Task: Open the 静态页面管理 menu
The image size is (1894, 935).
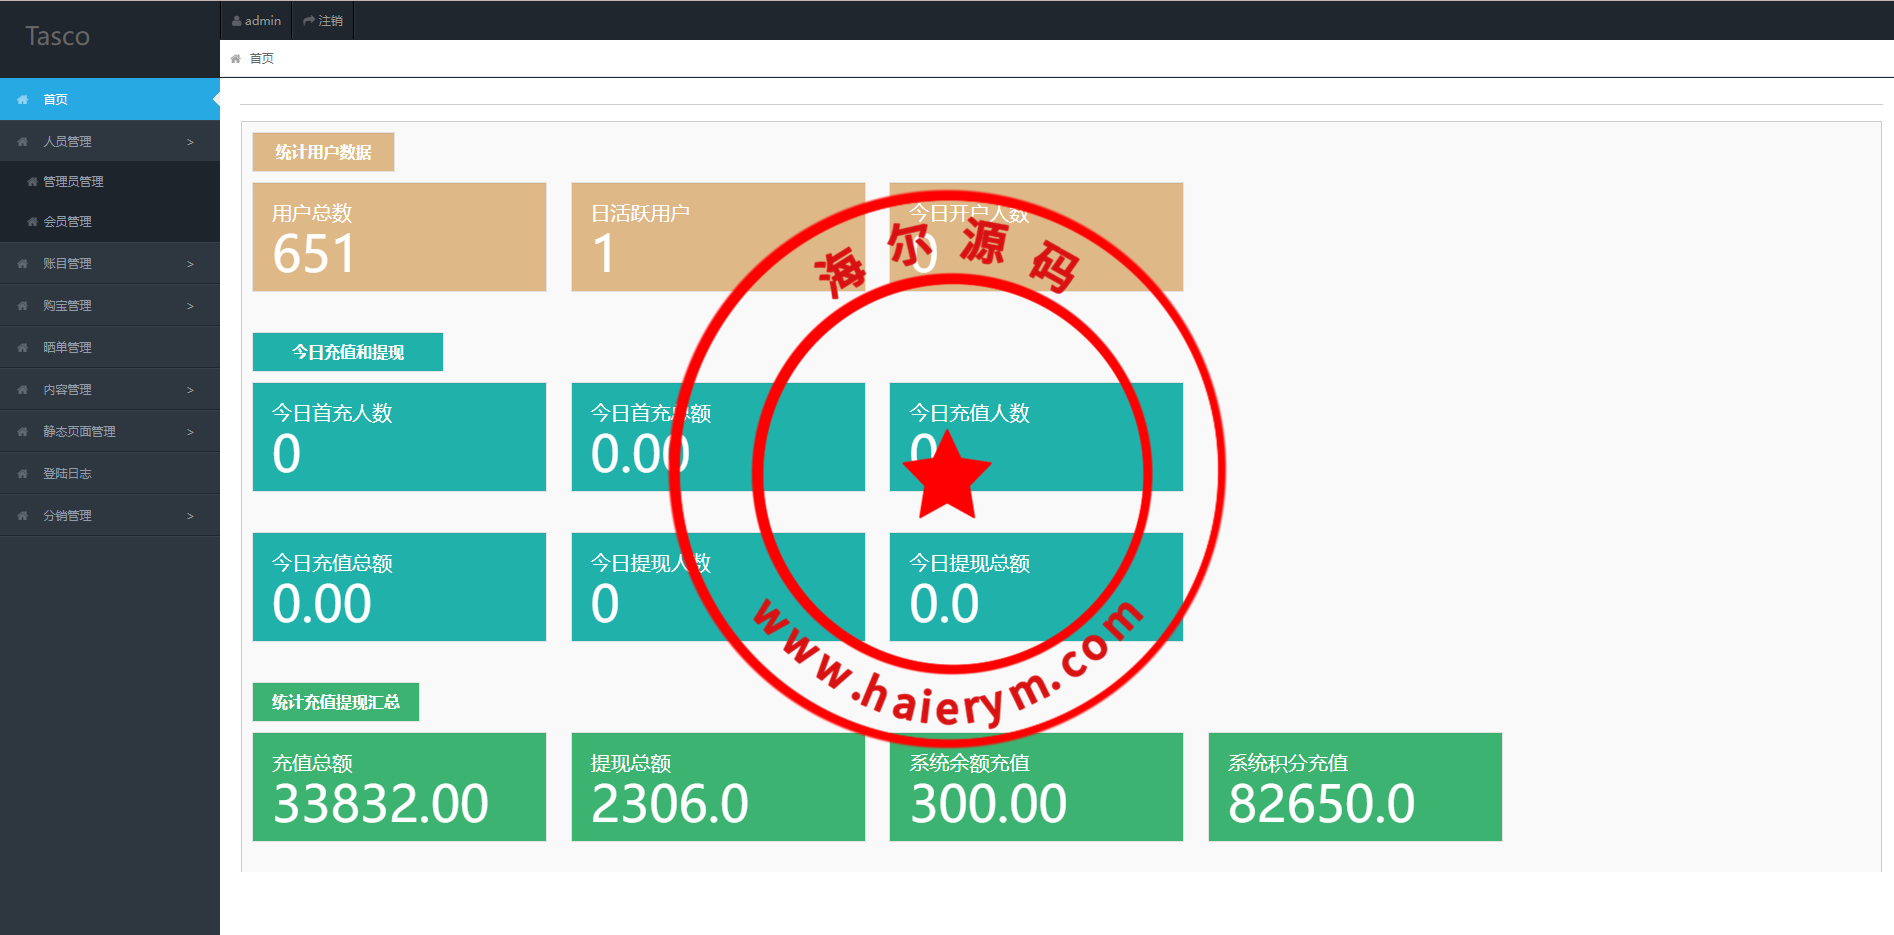Action: click(x=79, y=432)
